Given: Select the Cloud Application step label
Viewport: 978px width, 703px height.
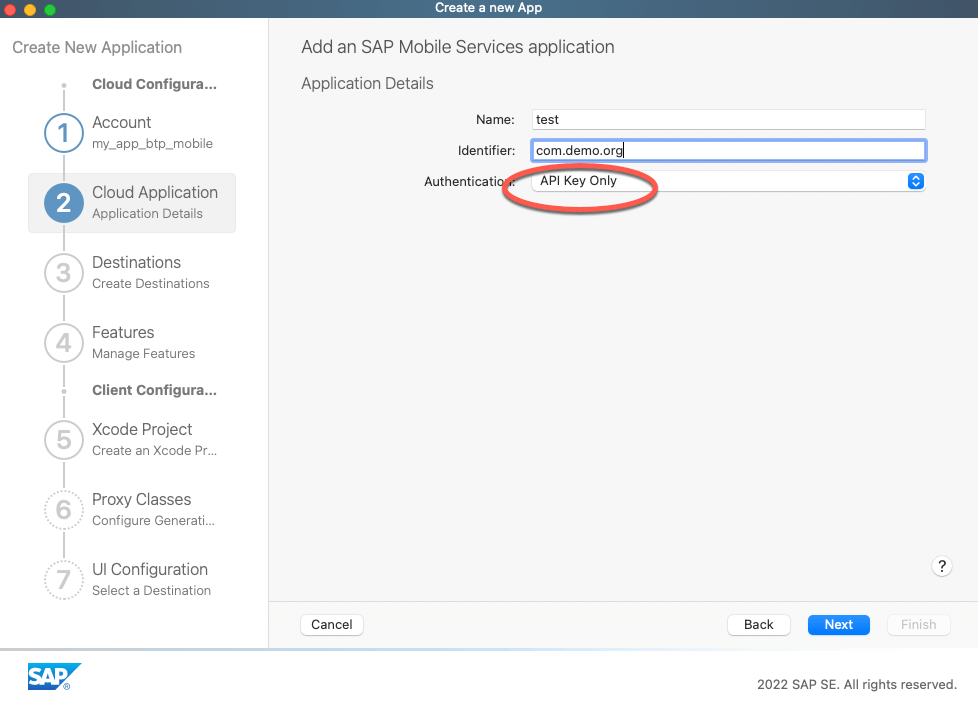Looking at the screenshot, I should point(155,192).
